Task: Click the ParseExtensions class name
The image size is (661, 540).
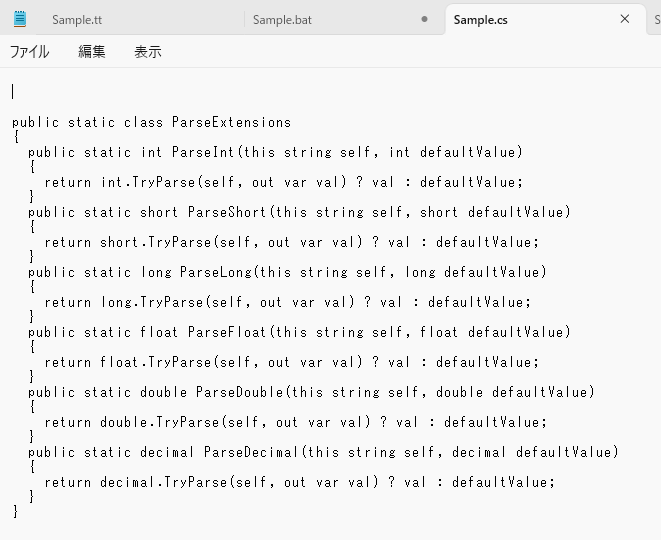Action: coord(231,122)
